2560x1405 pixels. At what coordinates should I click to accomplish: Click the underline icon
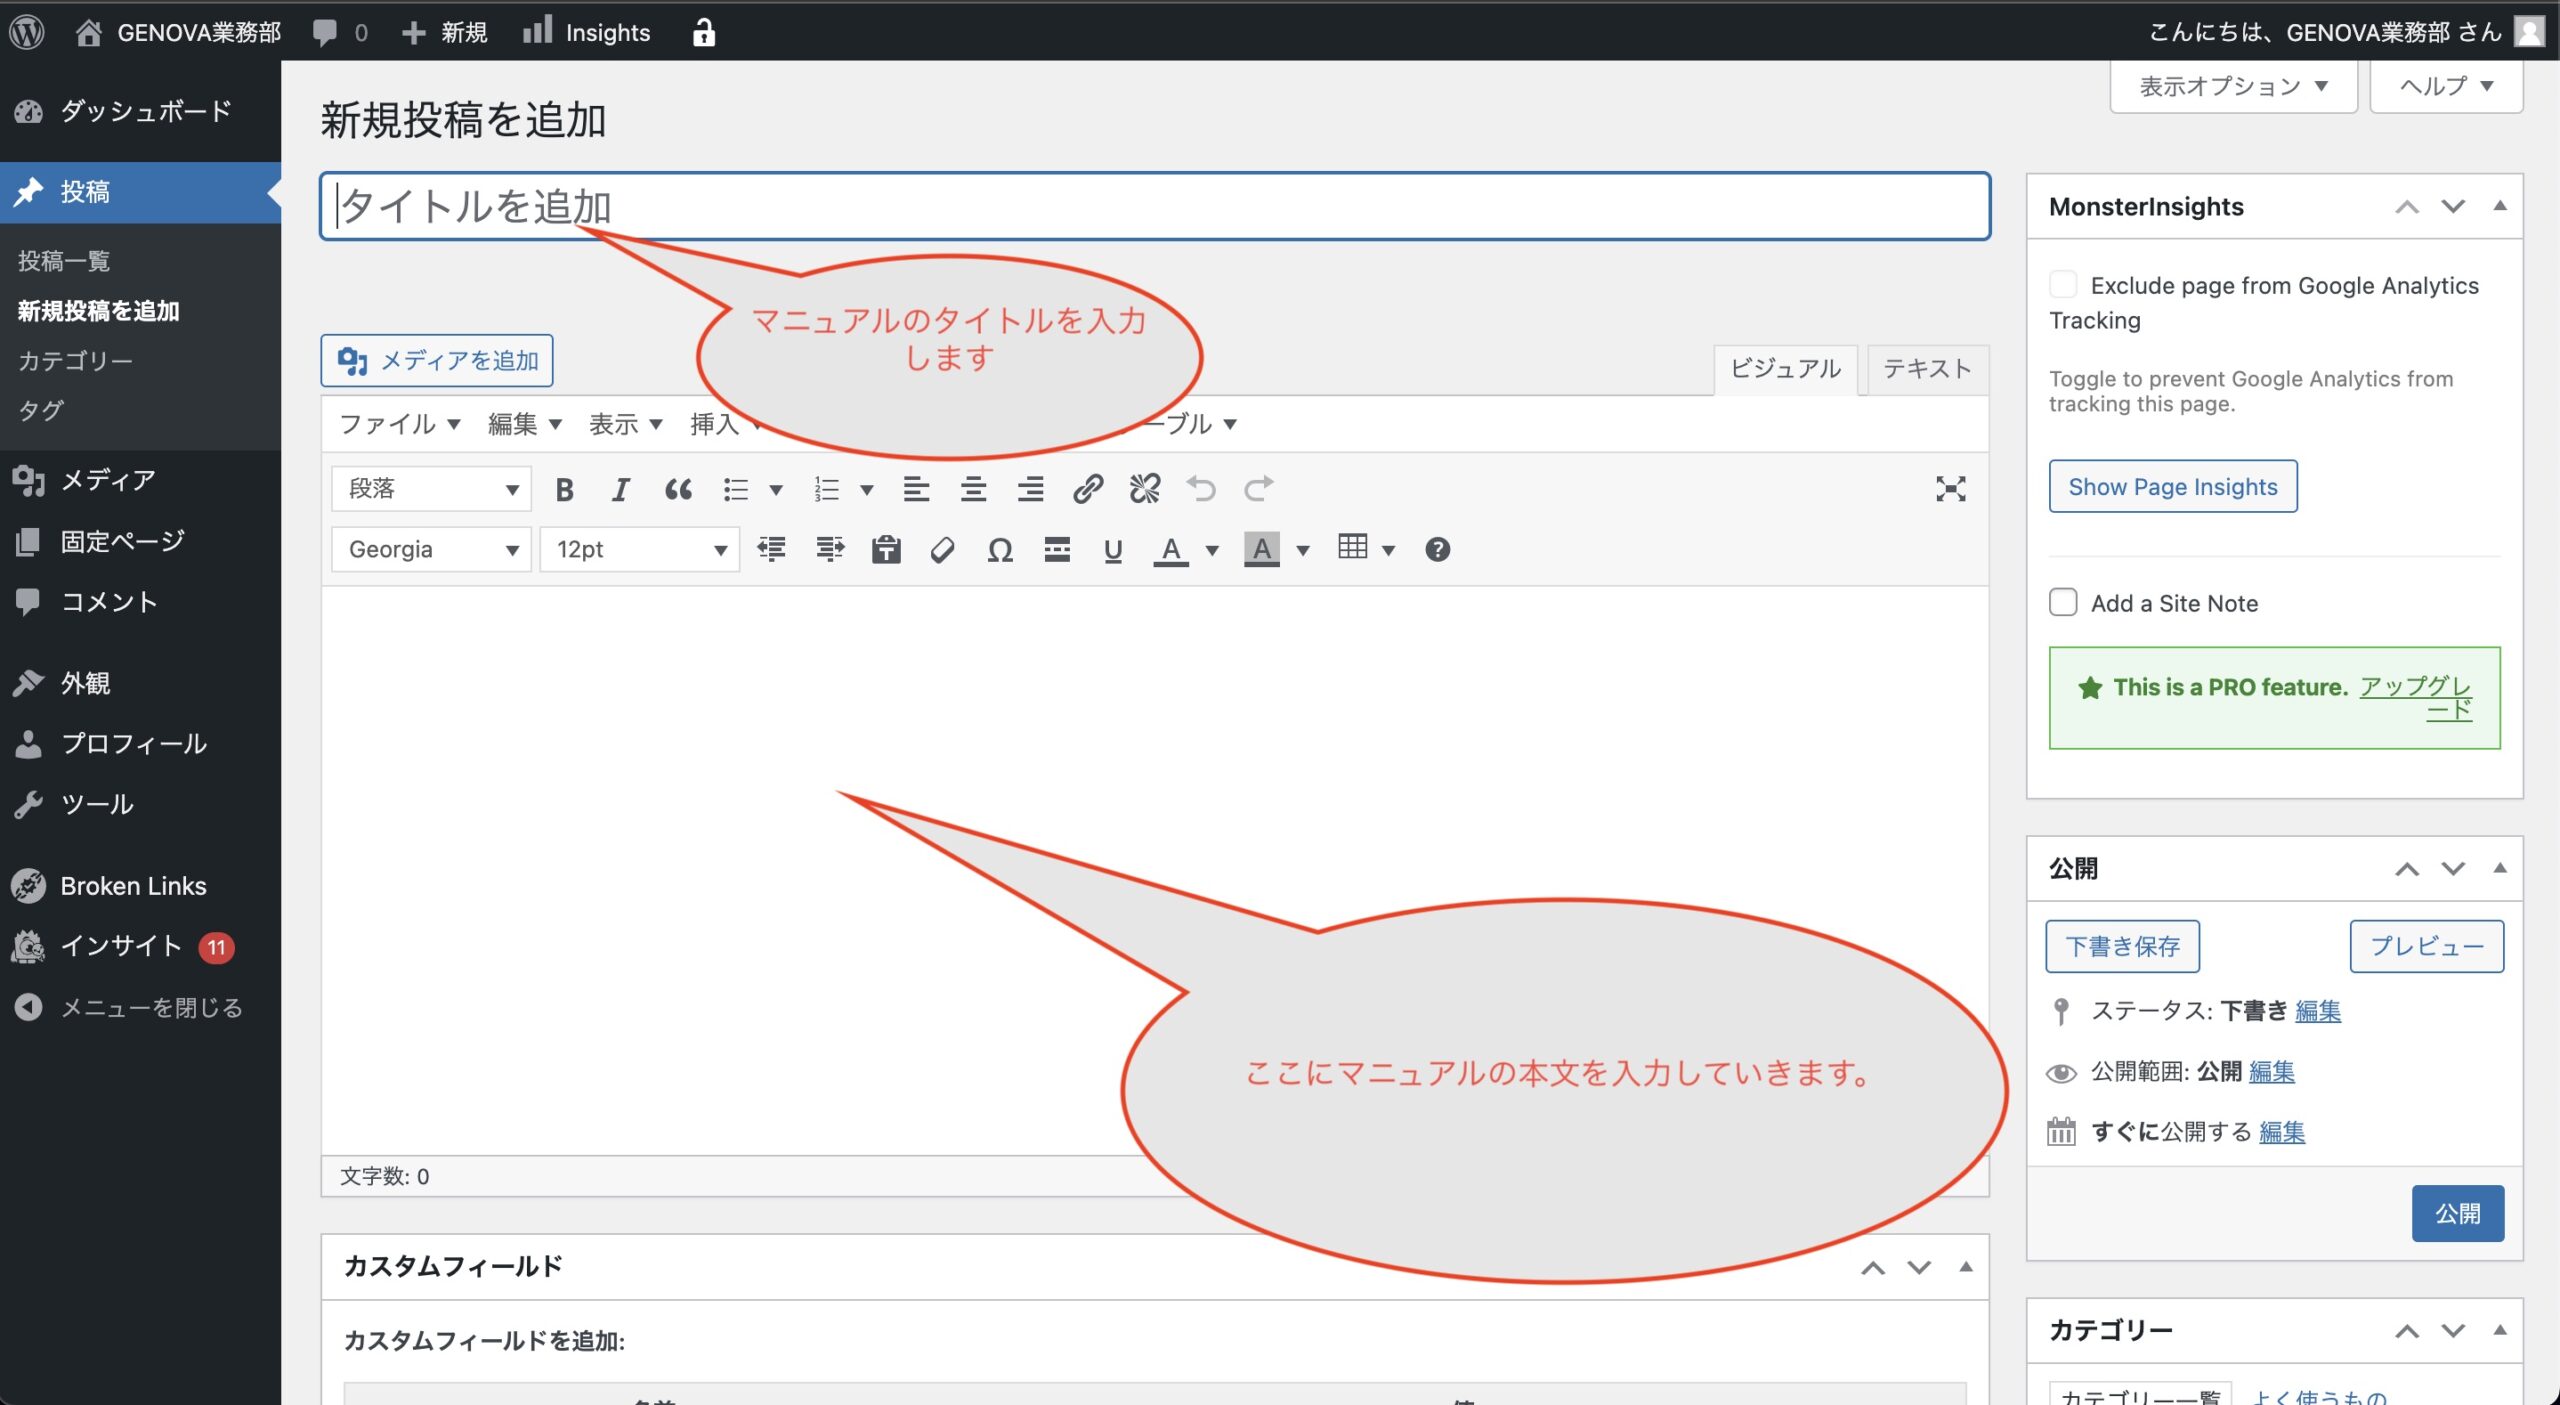pos(1112,549)
